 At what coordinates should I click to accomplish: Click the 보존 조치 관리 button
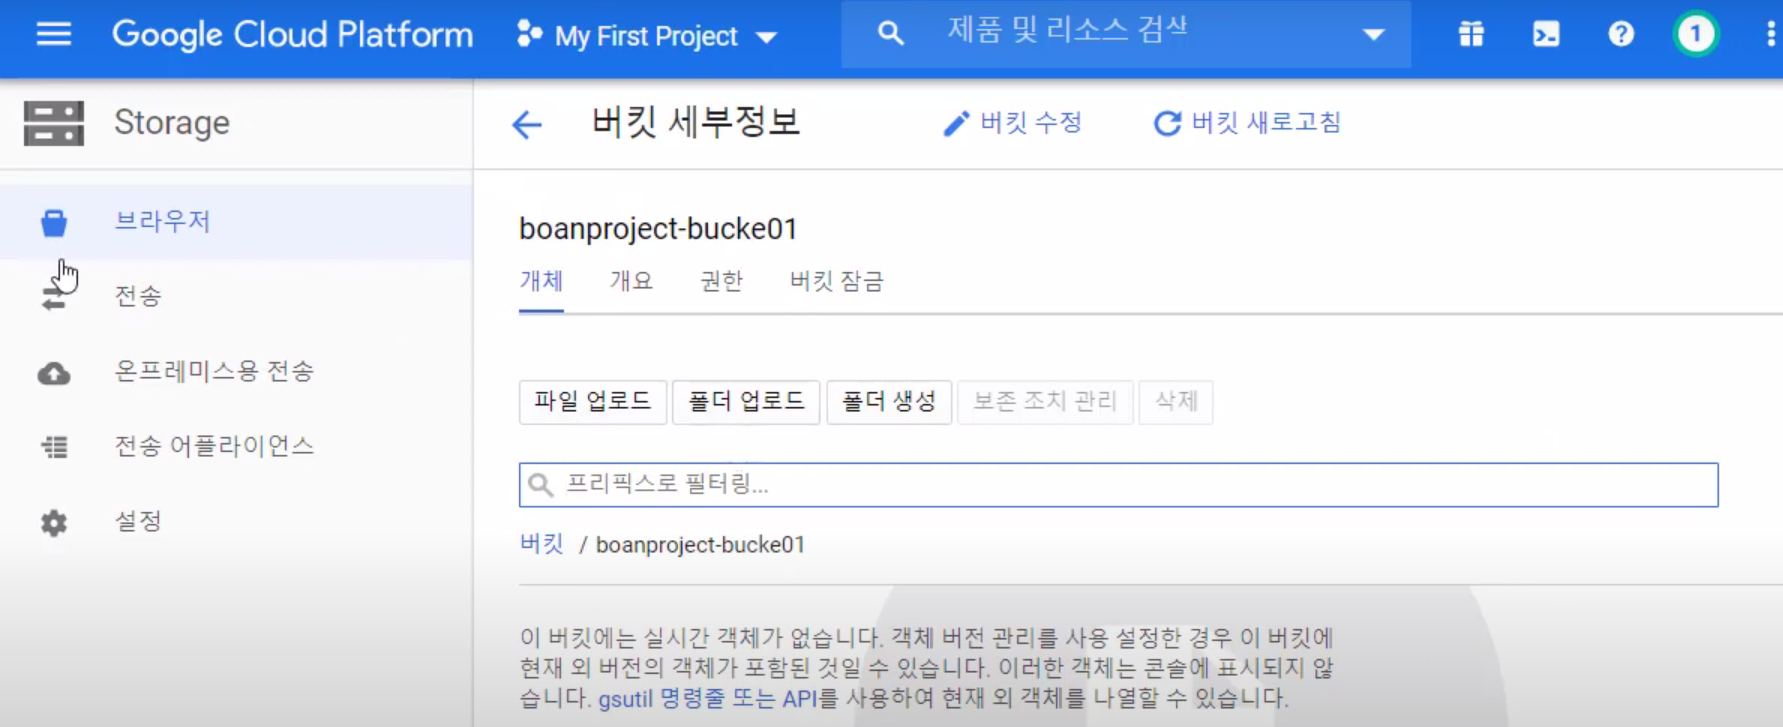1045,402
